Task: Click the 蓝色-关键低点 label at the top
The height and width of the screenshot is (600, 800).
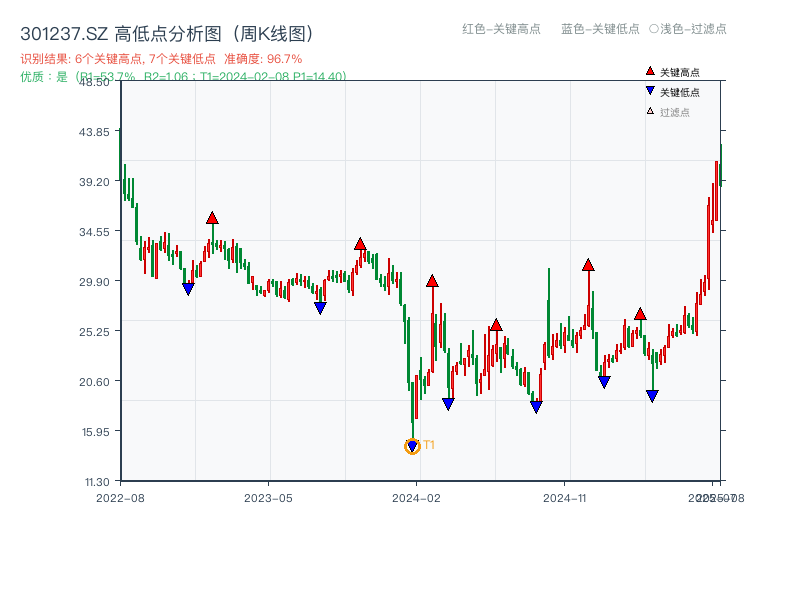Action: [600, 29]
